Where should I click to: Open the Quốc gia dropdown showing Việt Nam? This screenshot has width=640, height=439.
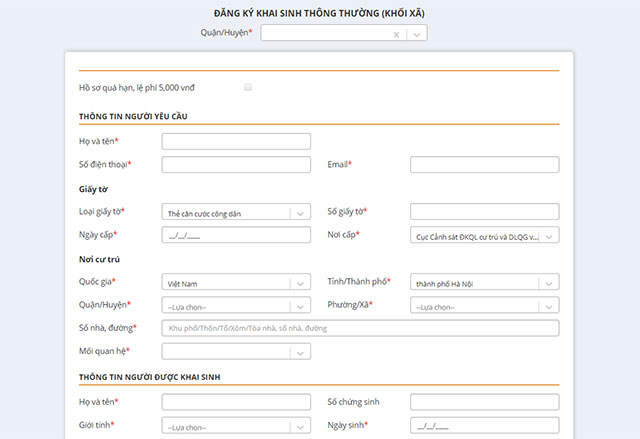pos(236,283)
